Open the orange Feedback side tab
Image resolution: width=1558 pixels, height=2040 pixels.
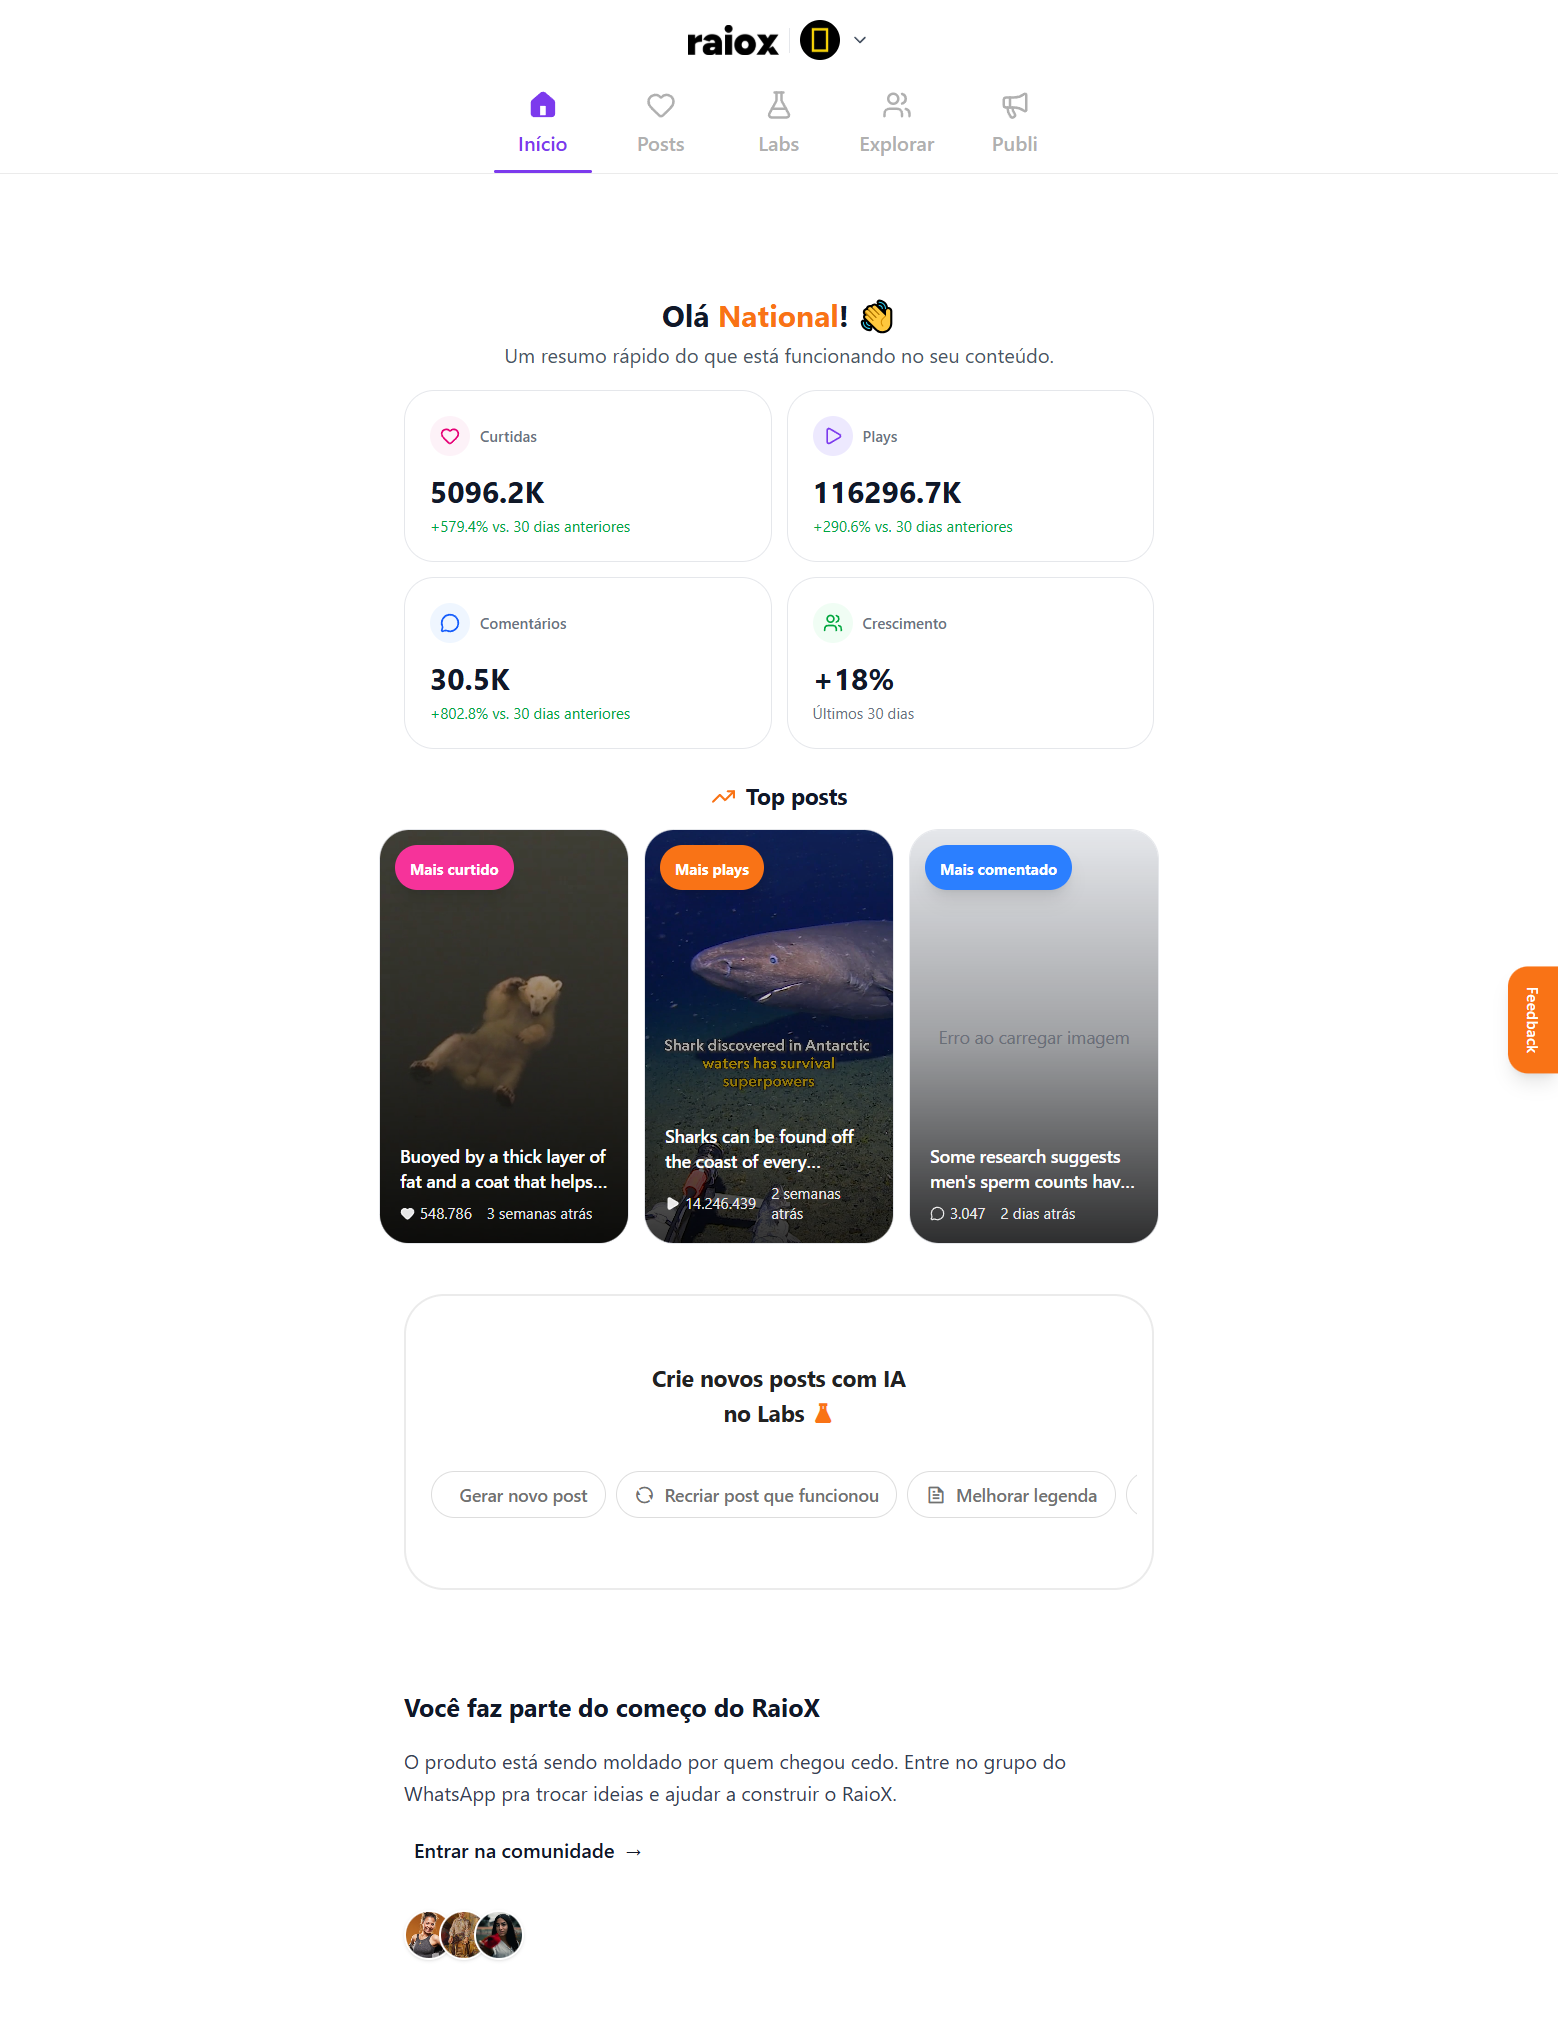coord(1533,1020)
